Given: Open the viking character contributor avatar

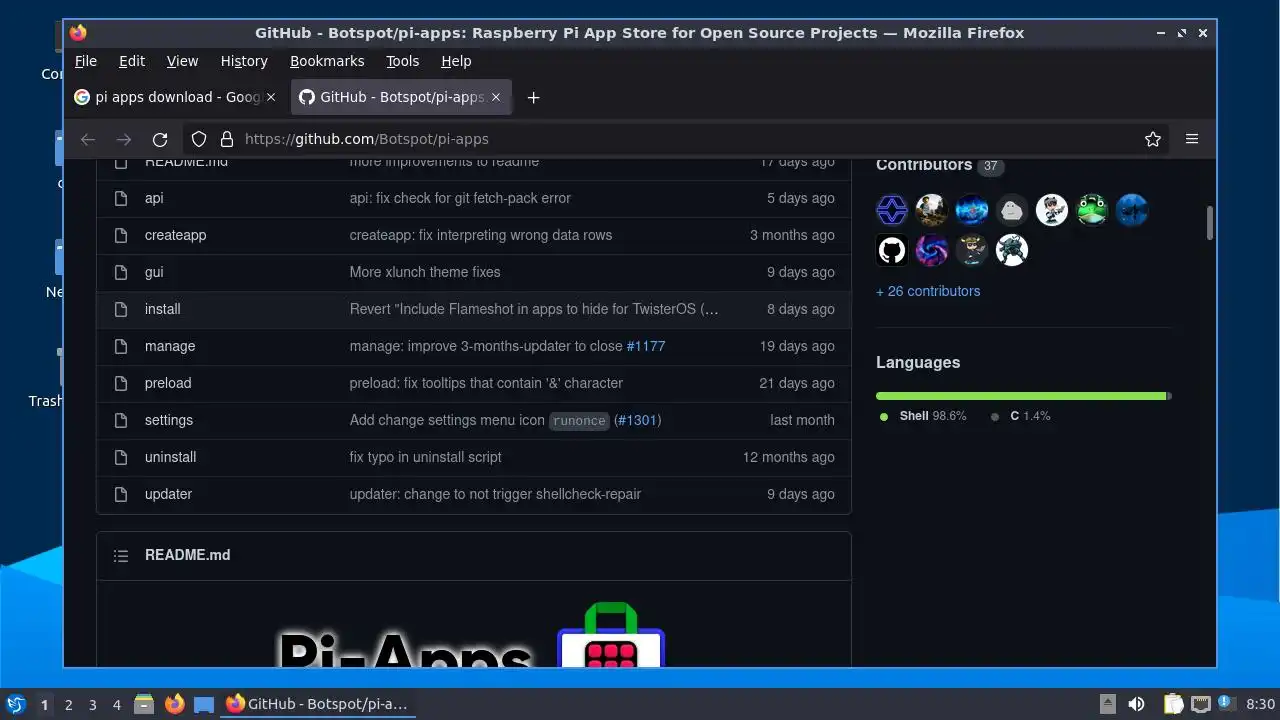Looking at the screenshot, I should coord(972,250).
